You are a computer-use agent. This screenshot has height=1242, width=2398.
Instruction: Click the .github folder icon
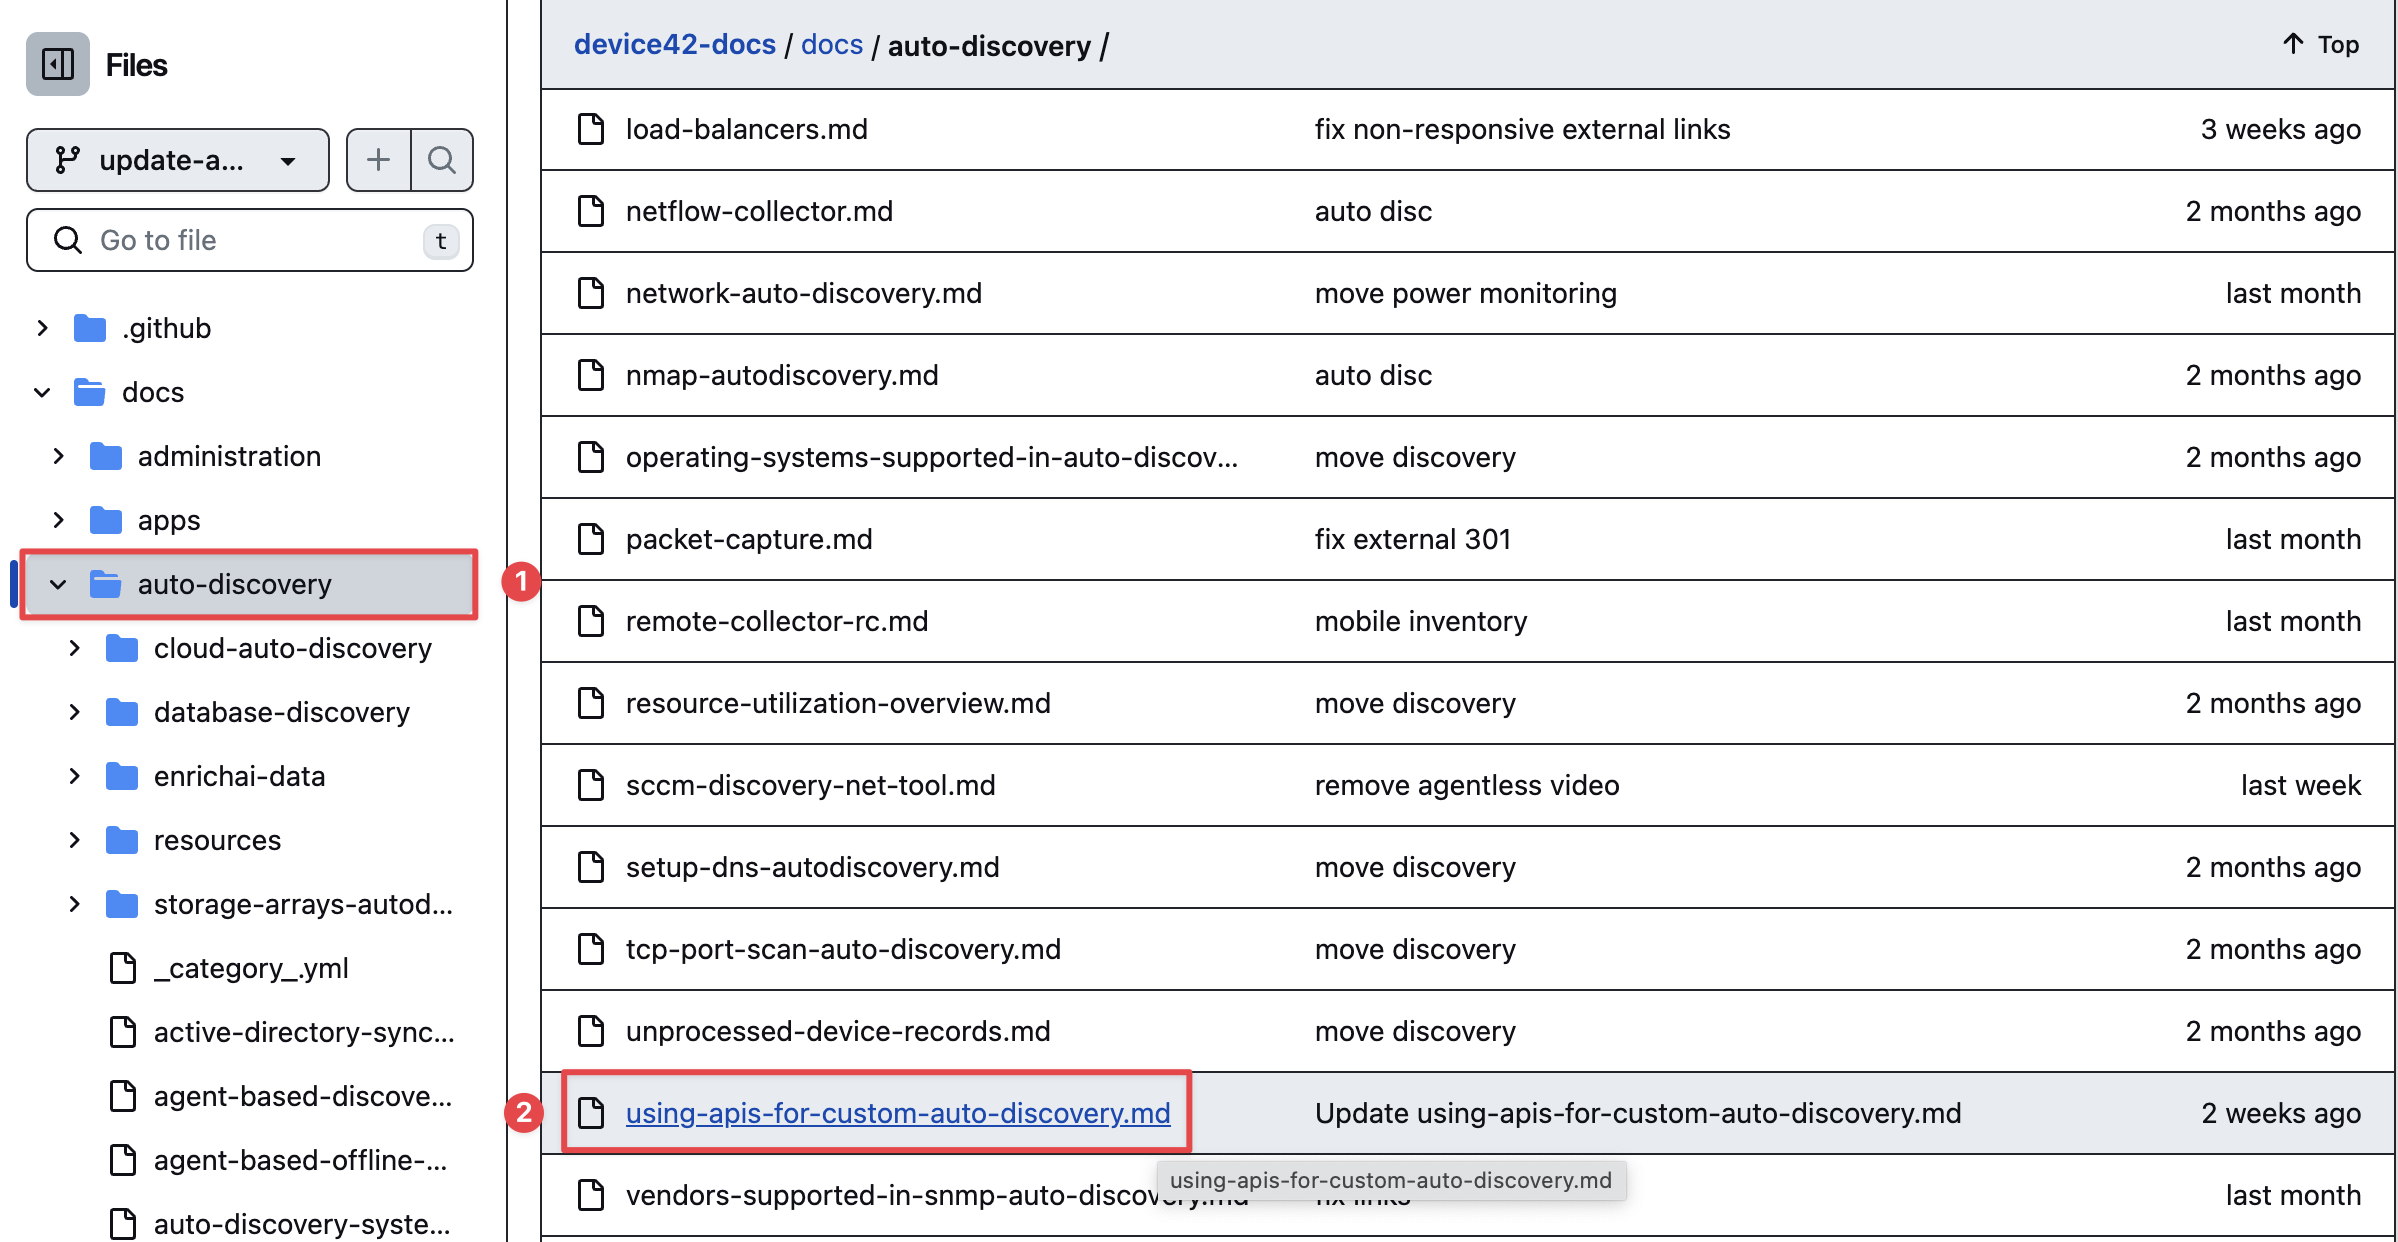(90, 328)
